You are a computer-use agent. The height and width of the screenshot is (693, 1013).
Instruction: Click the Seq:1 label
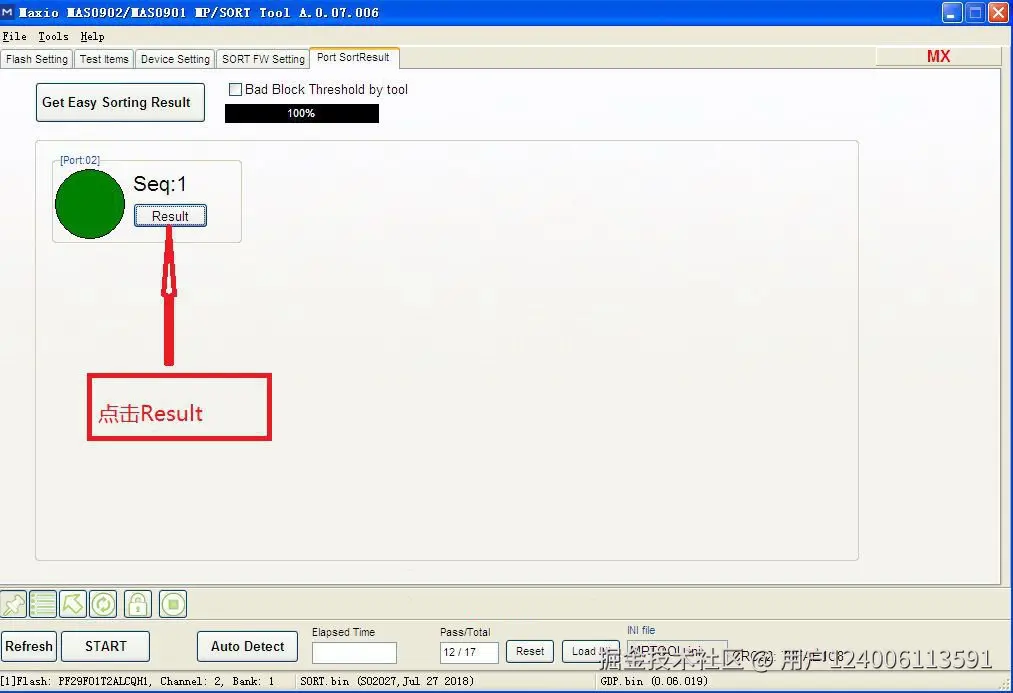[160, 184]
